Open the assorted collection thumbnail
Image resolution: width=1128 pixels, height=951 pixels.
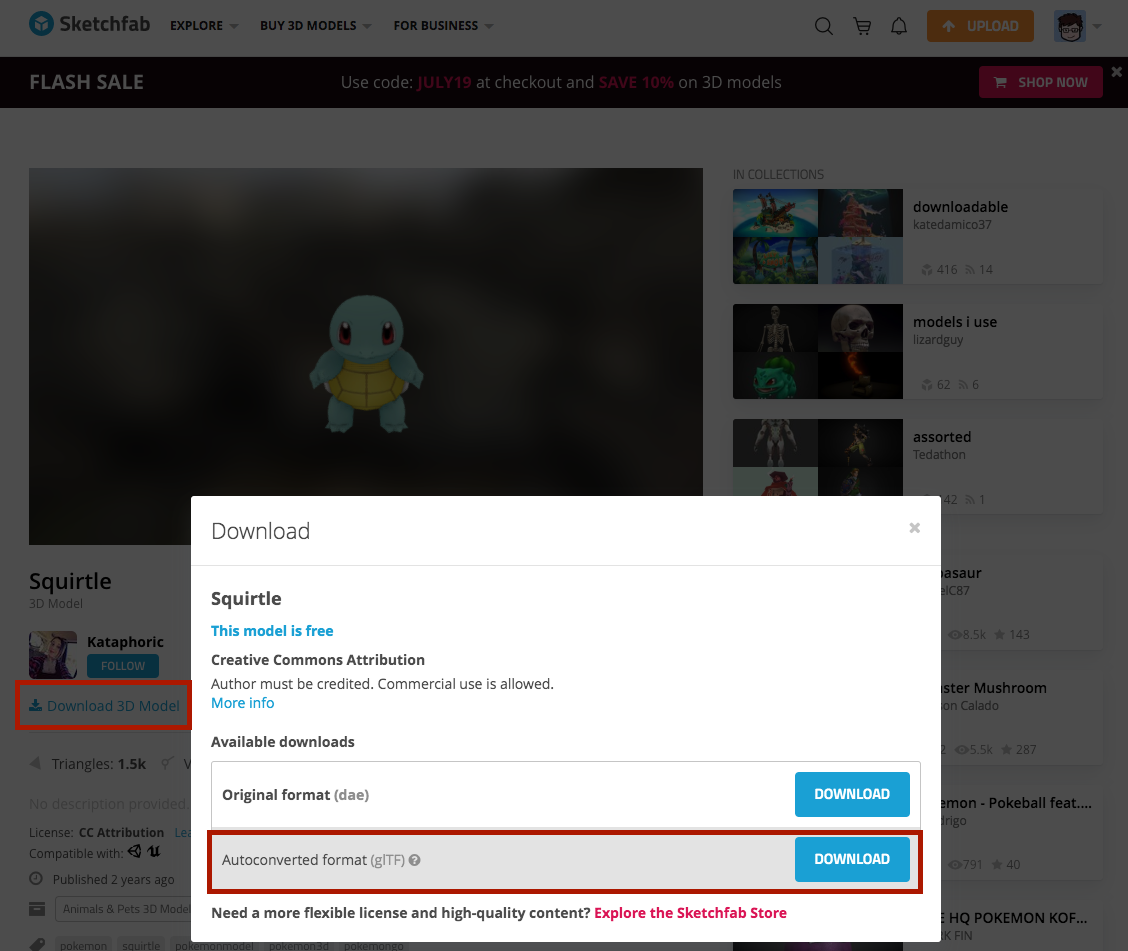click(817, 458)
